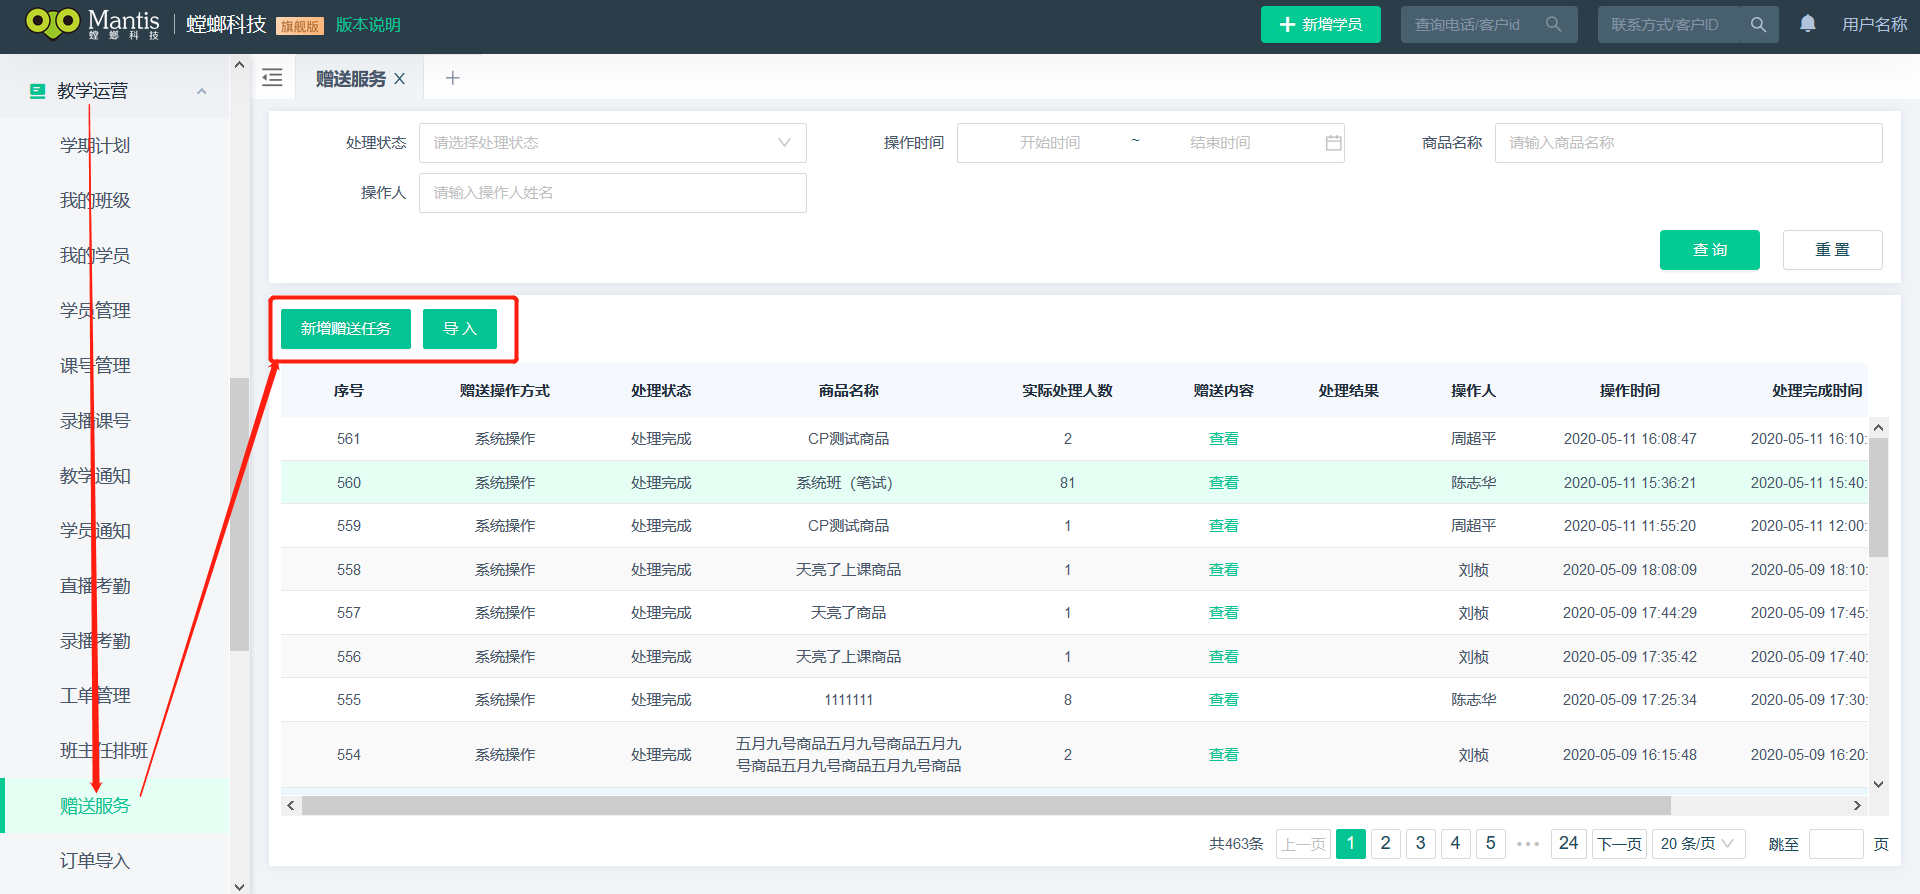Image resolution: width=1920 pixels, height=894 pixels.
Task: Go to last page 24
Action: tap(1568, 844)
